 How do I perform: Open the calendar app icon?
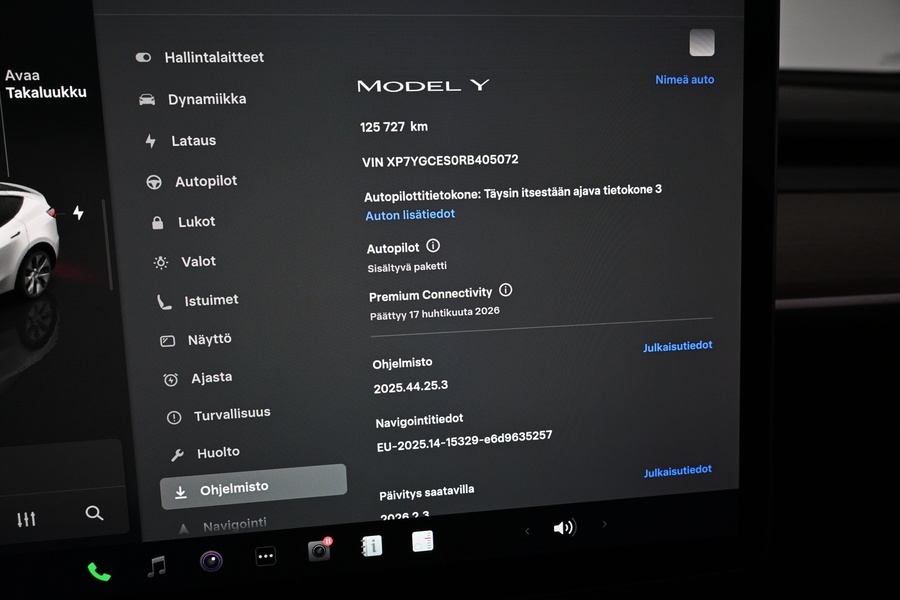pyautogui.click(x=371, y=545)
